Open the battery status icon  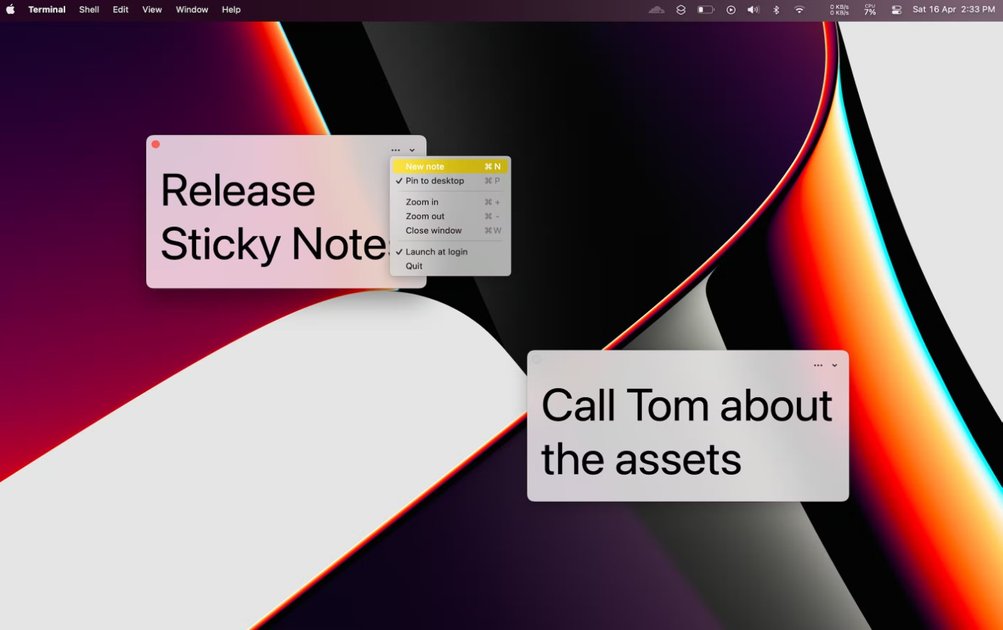pos(706,9)
